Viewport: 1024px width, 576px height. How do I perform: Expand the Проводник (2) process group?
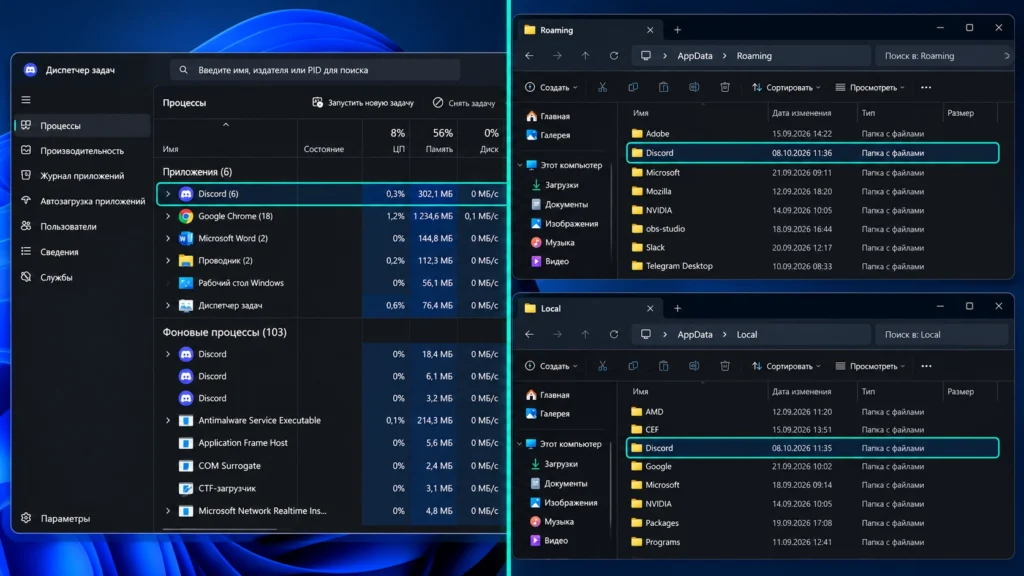(x=168, y=261)
